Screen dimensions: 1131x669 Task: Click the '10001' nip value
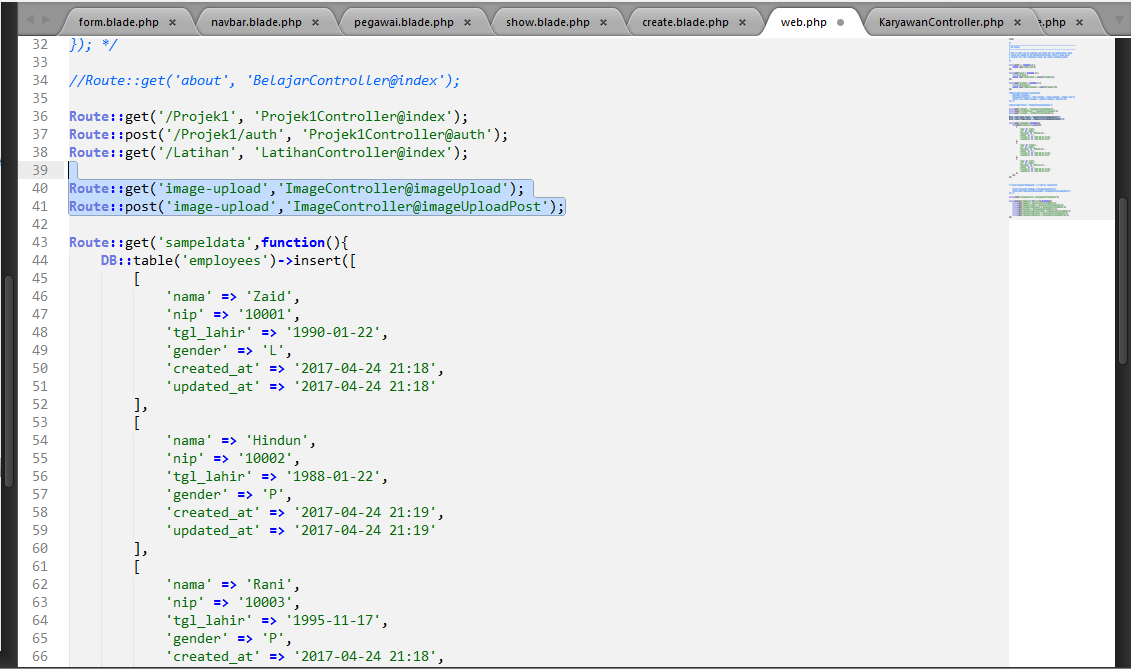pos(265,315)
